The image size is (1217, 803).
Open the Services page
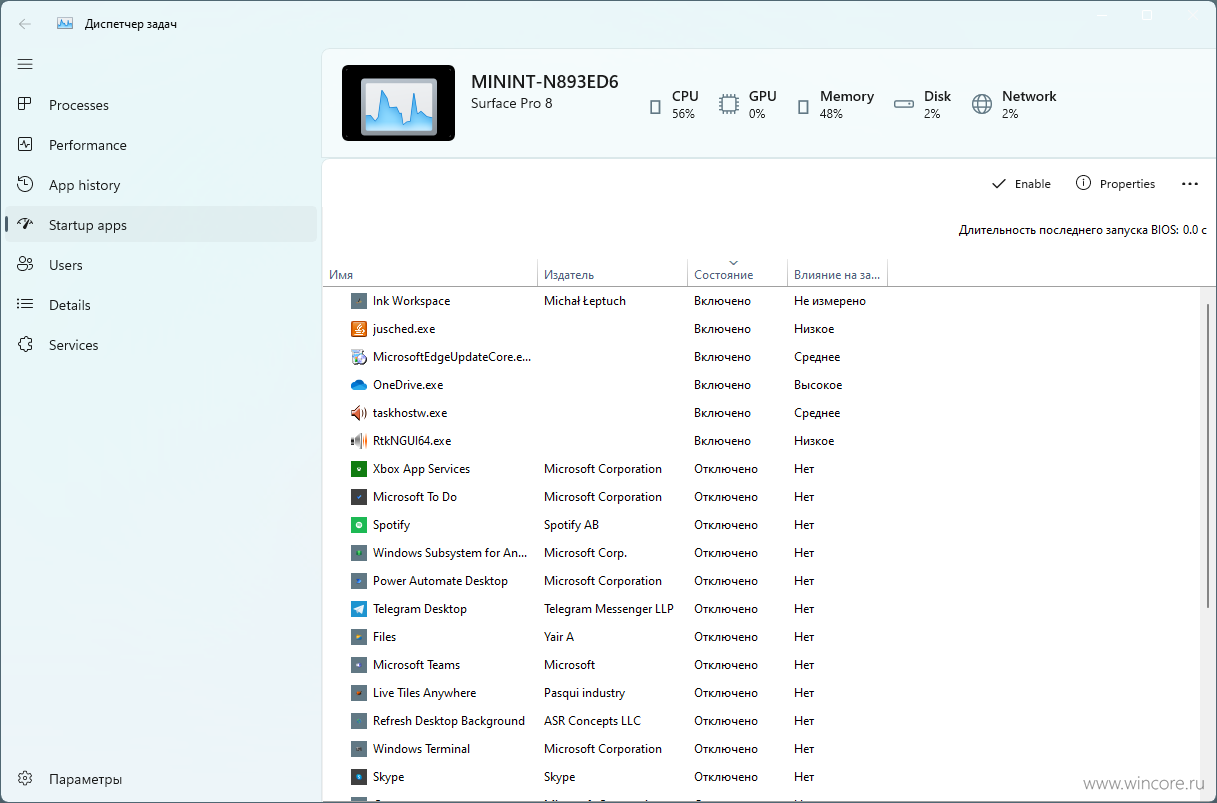point(161,345)
